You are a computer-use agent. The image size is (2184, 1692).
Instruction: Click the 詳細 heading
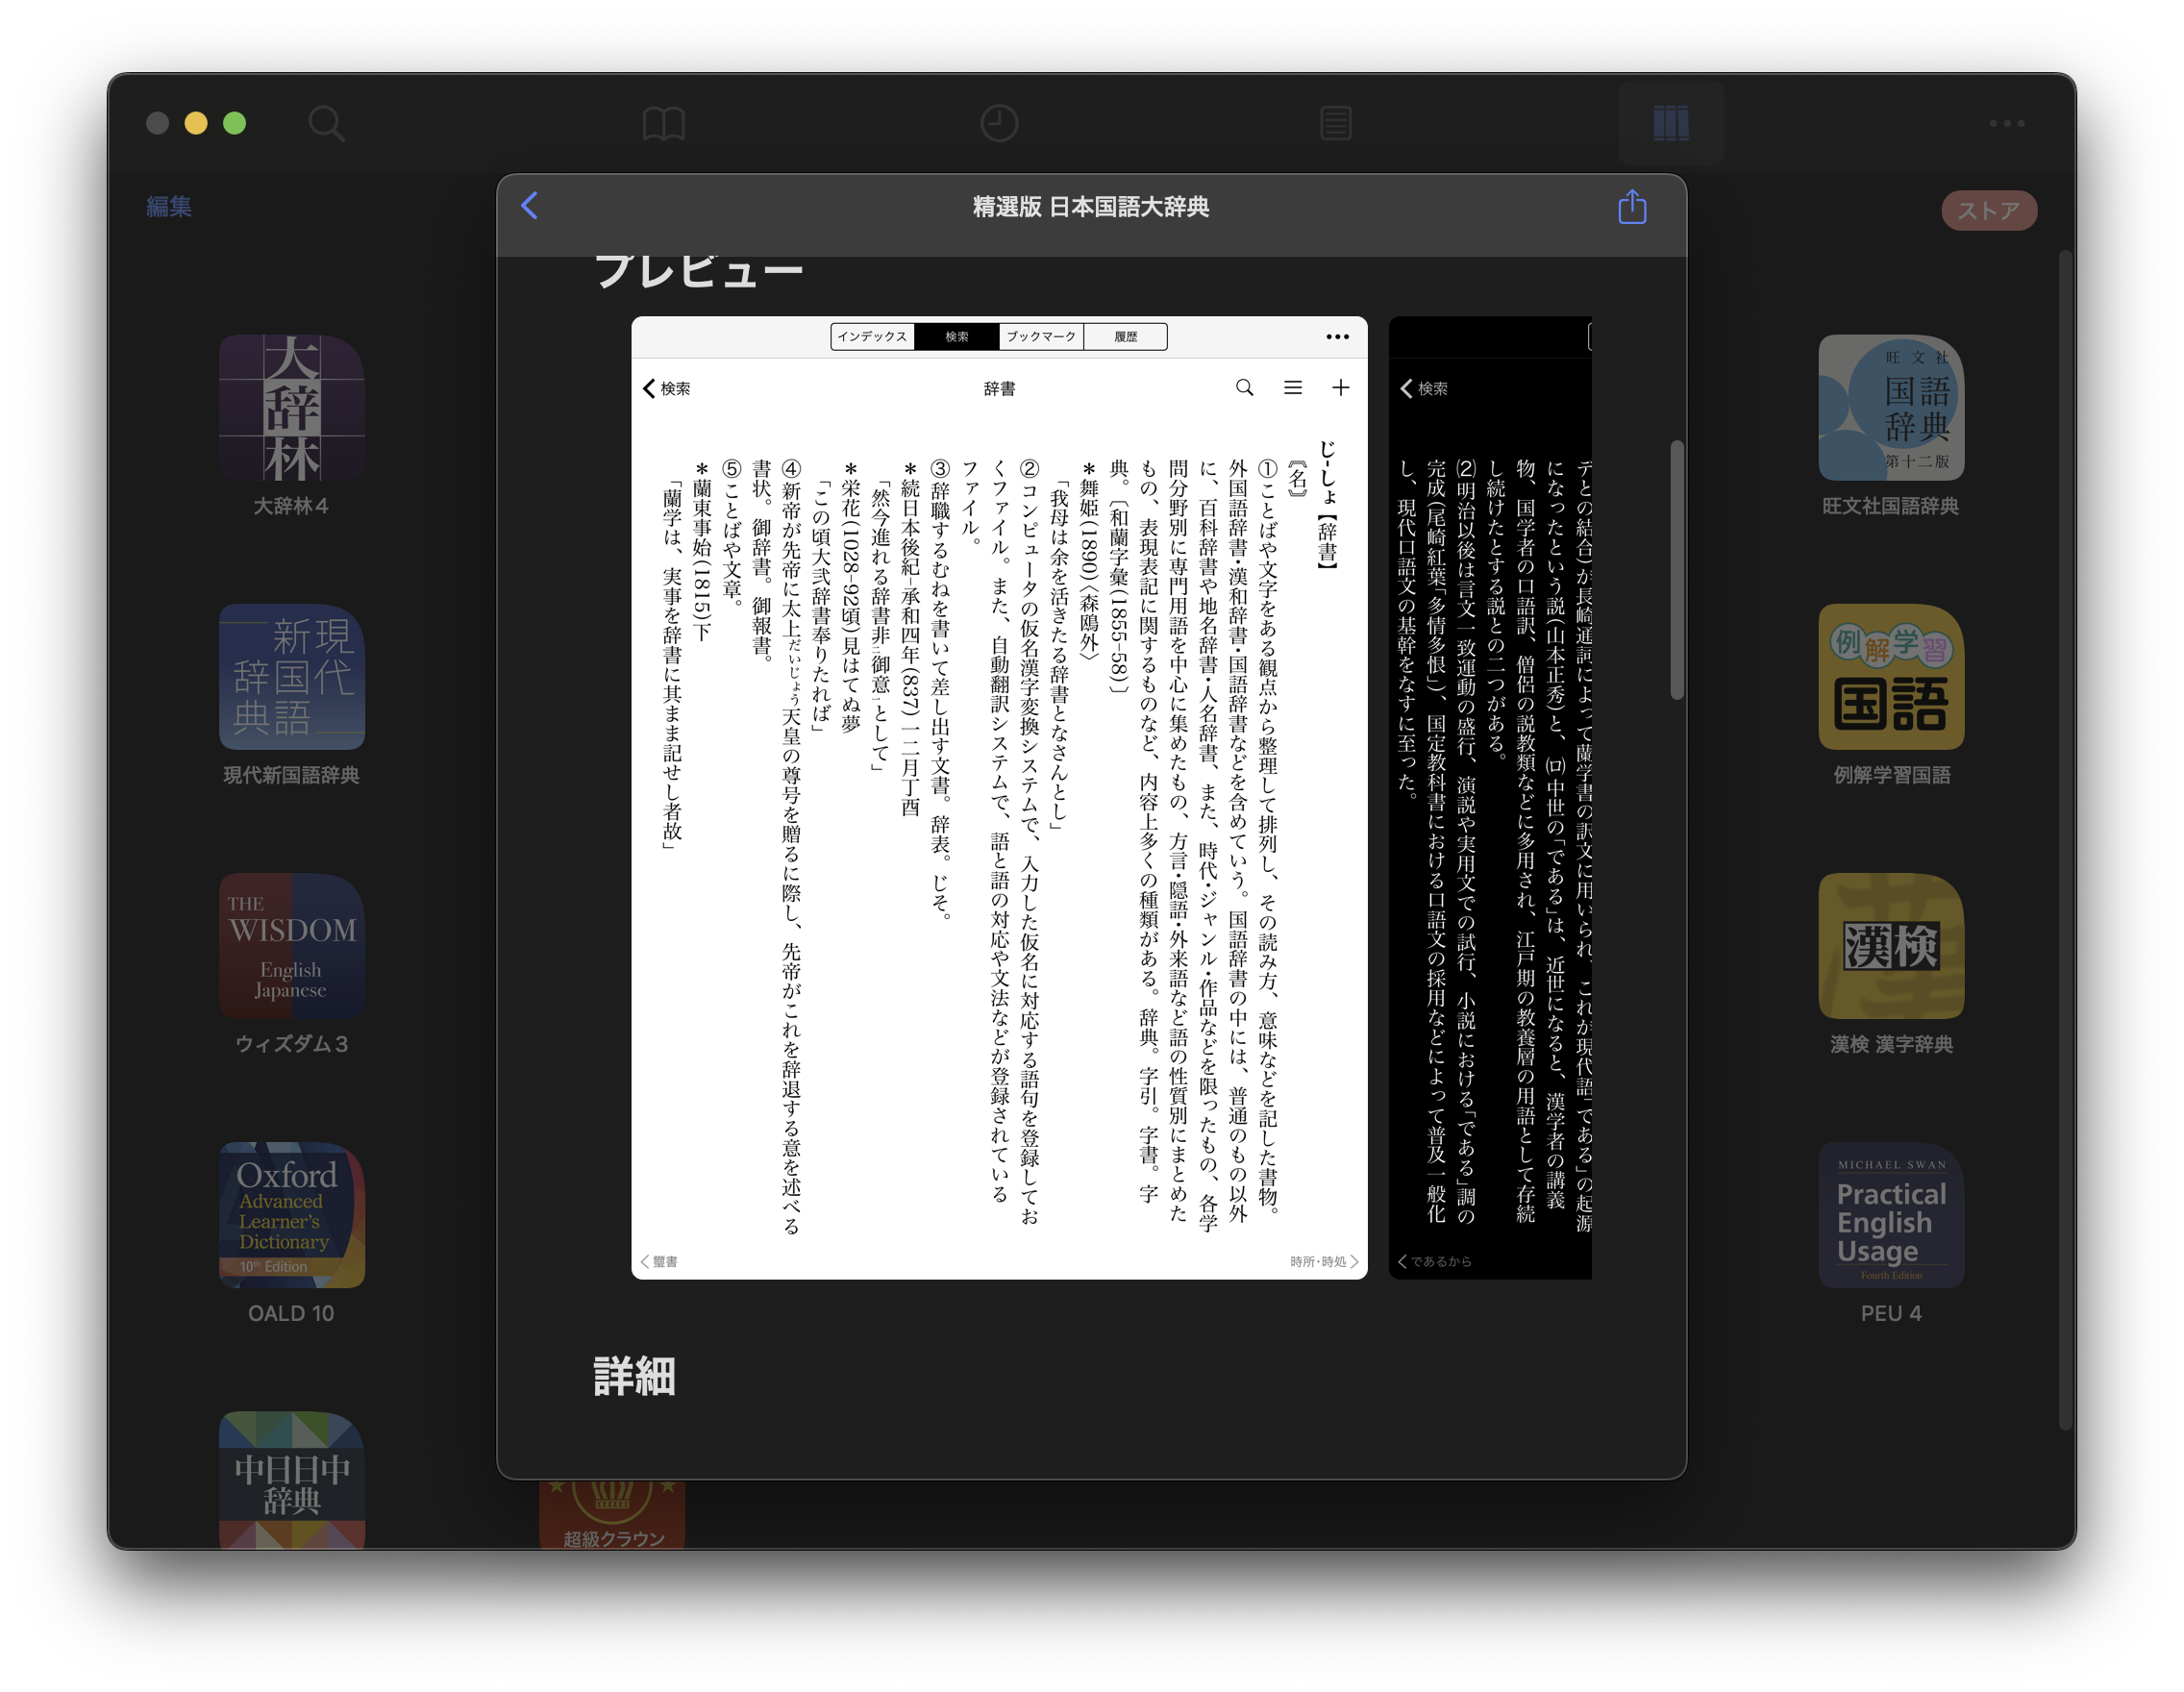634,1376
